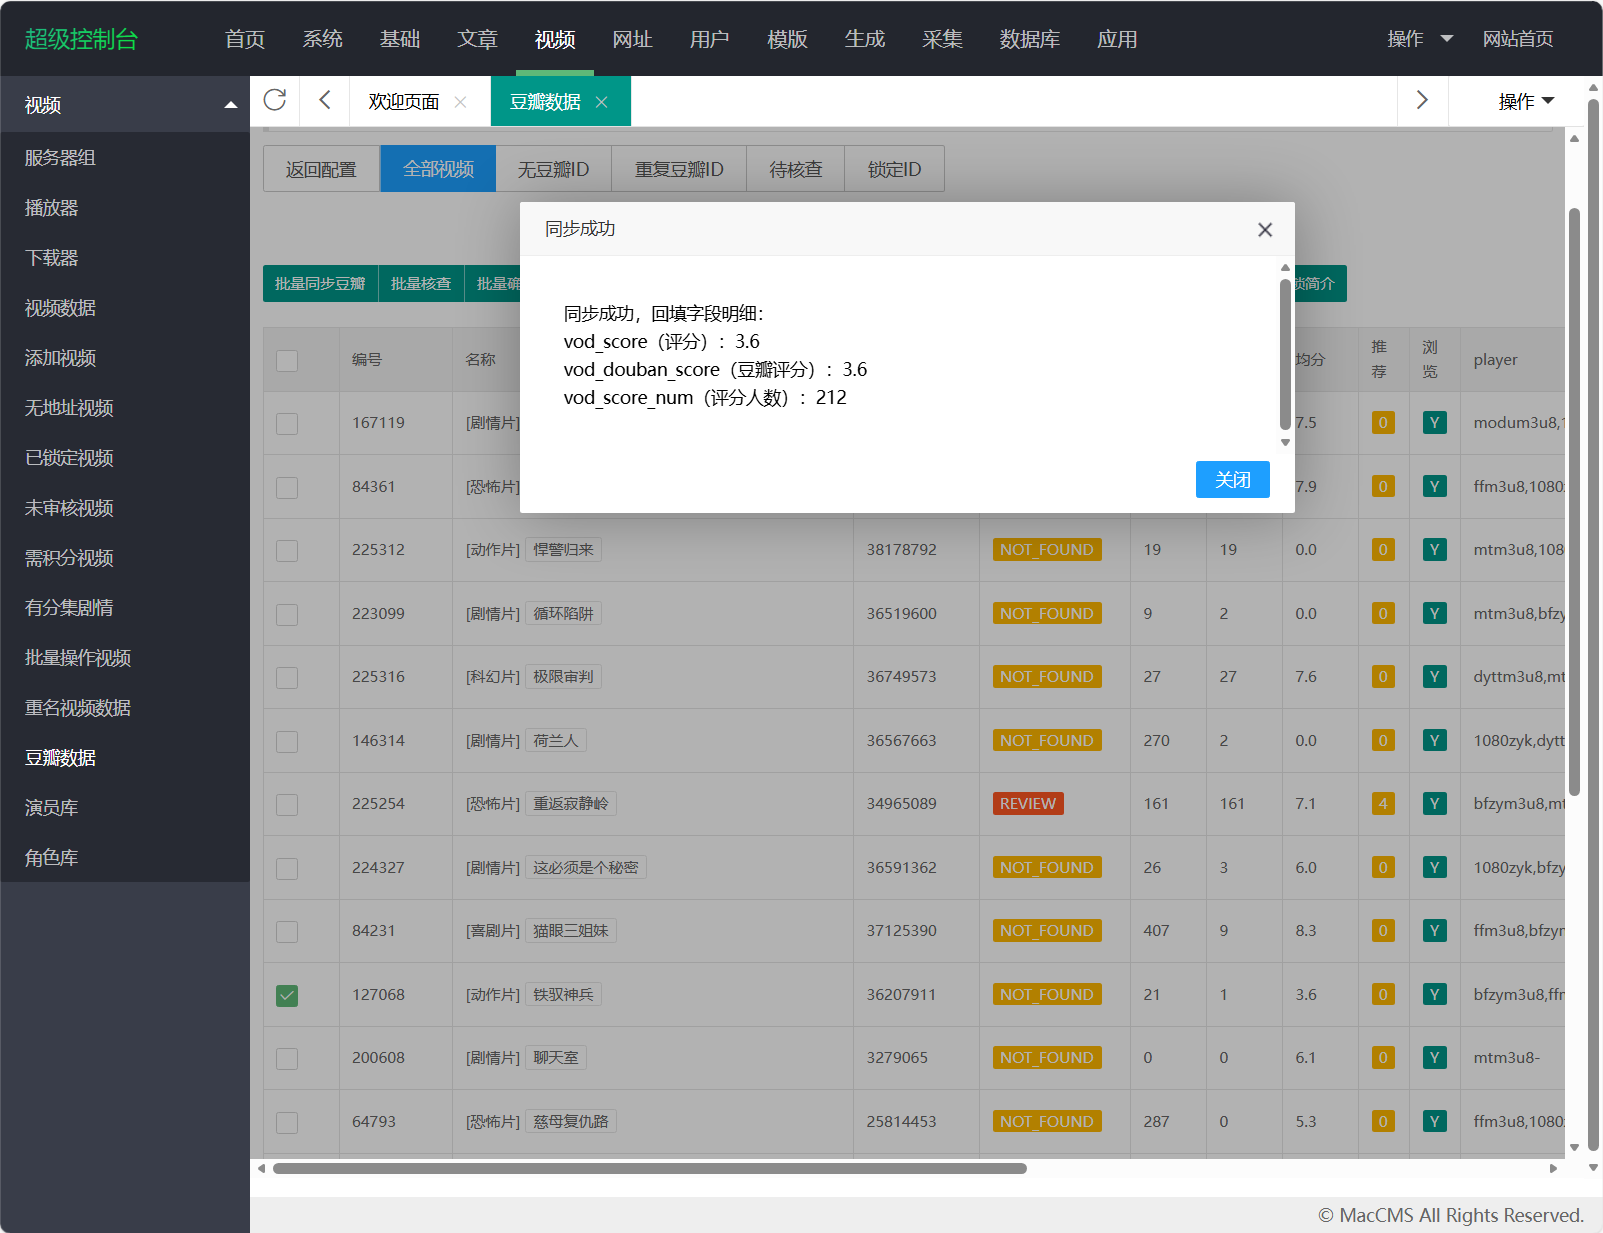Select 演员库 in the sidebar

pos(52,808)
